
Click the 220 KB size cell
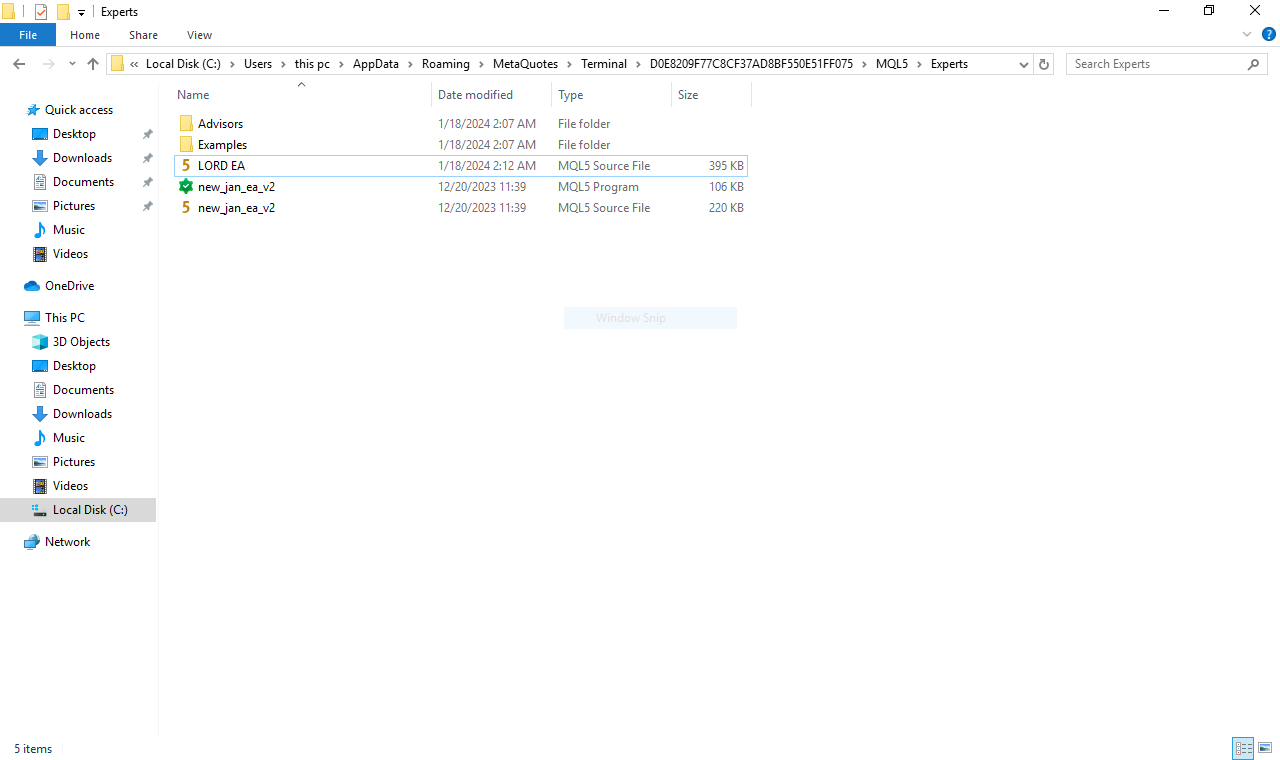(726, 208)
